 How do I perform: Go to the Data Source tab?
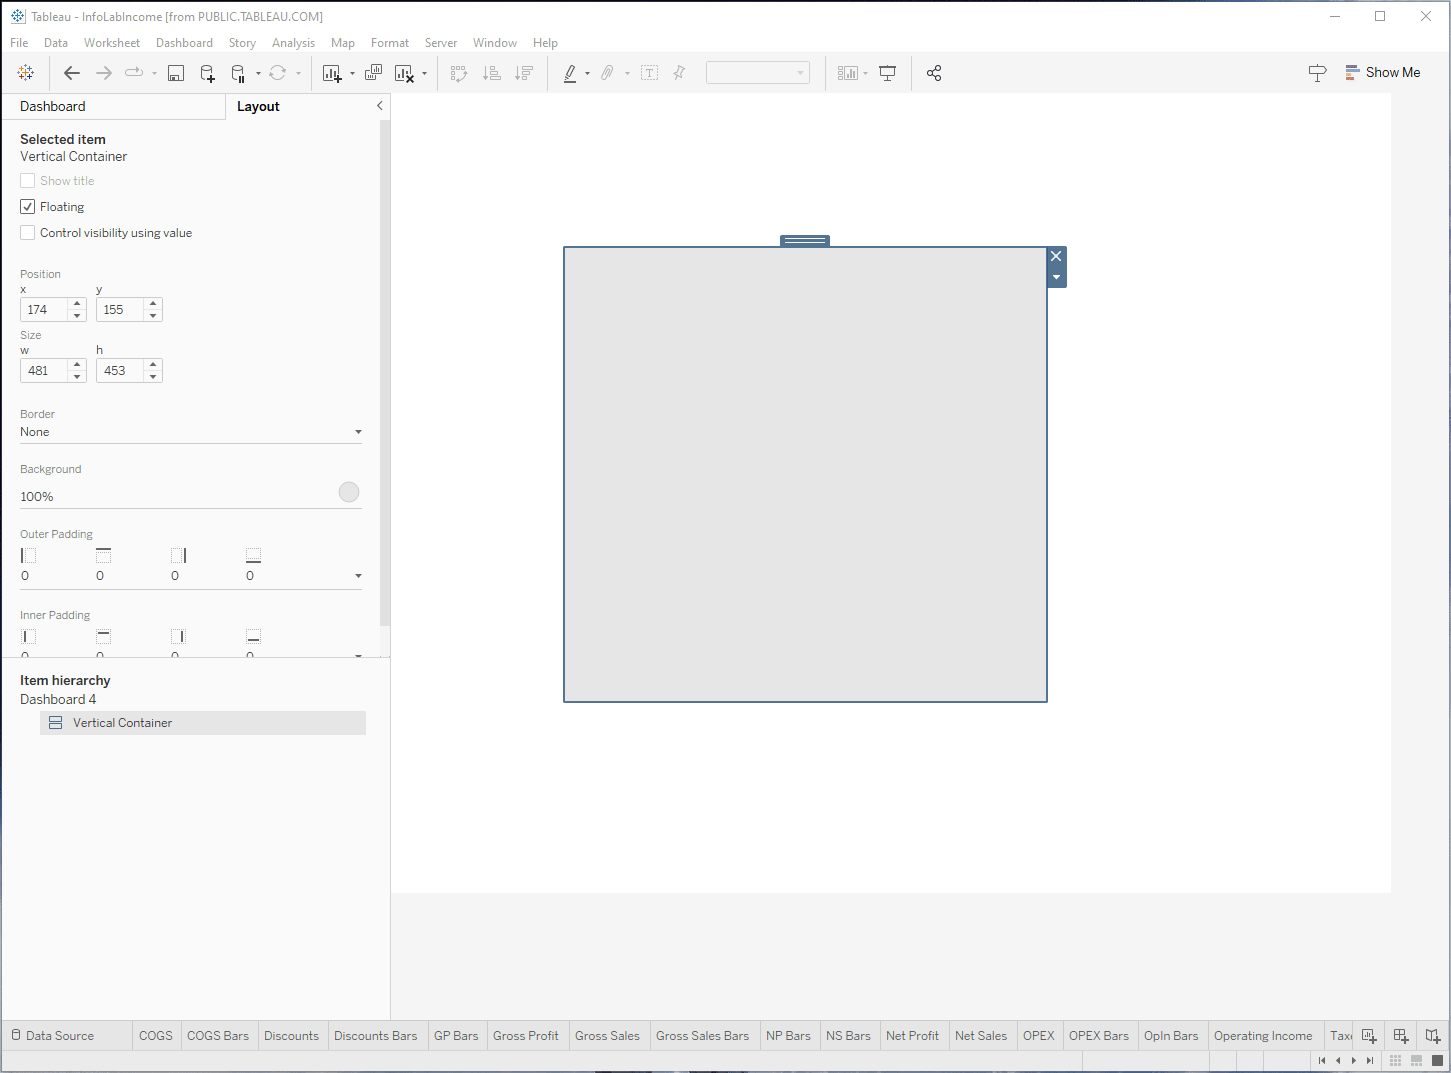pyautogui.click(x=59, y=1036)
